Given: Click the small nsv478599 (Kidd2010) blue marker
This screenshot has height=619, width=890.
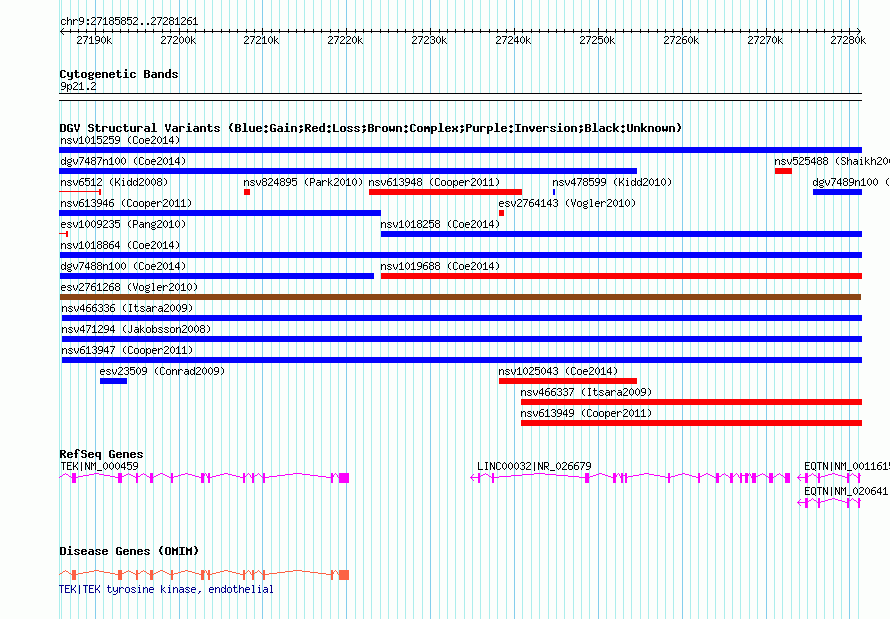Looking at the screenshot, I should click(554, 192).
